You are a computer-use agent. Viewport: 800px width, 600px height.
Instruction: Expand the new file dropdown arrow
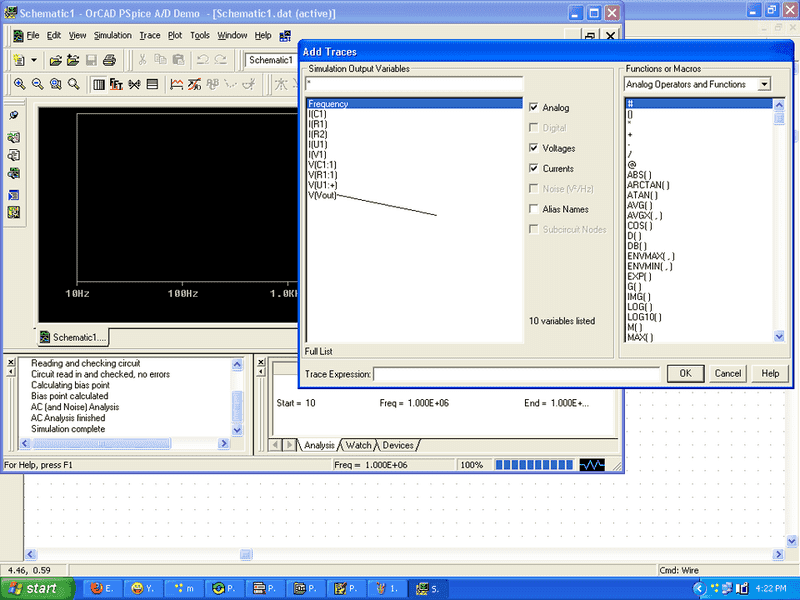(x=35, y=61)
